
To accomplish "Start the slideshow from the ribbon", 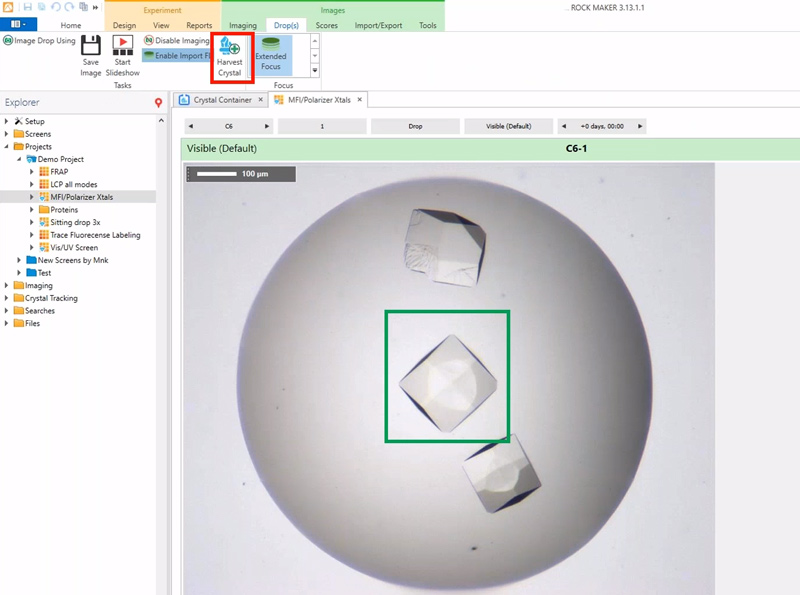I will [x=123, y=55].
